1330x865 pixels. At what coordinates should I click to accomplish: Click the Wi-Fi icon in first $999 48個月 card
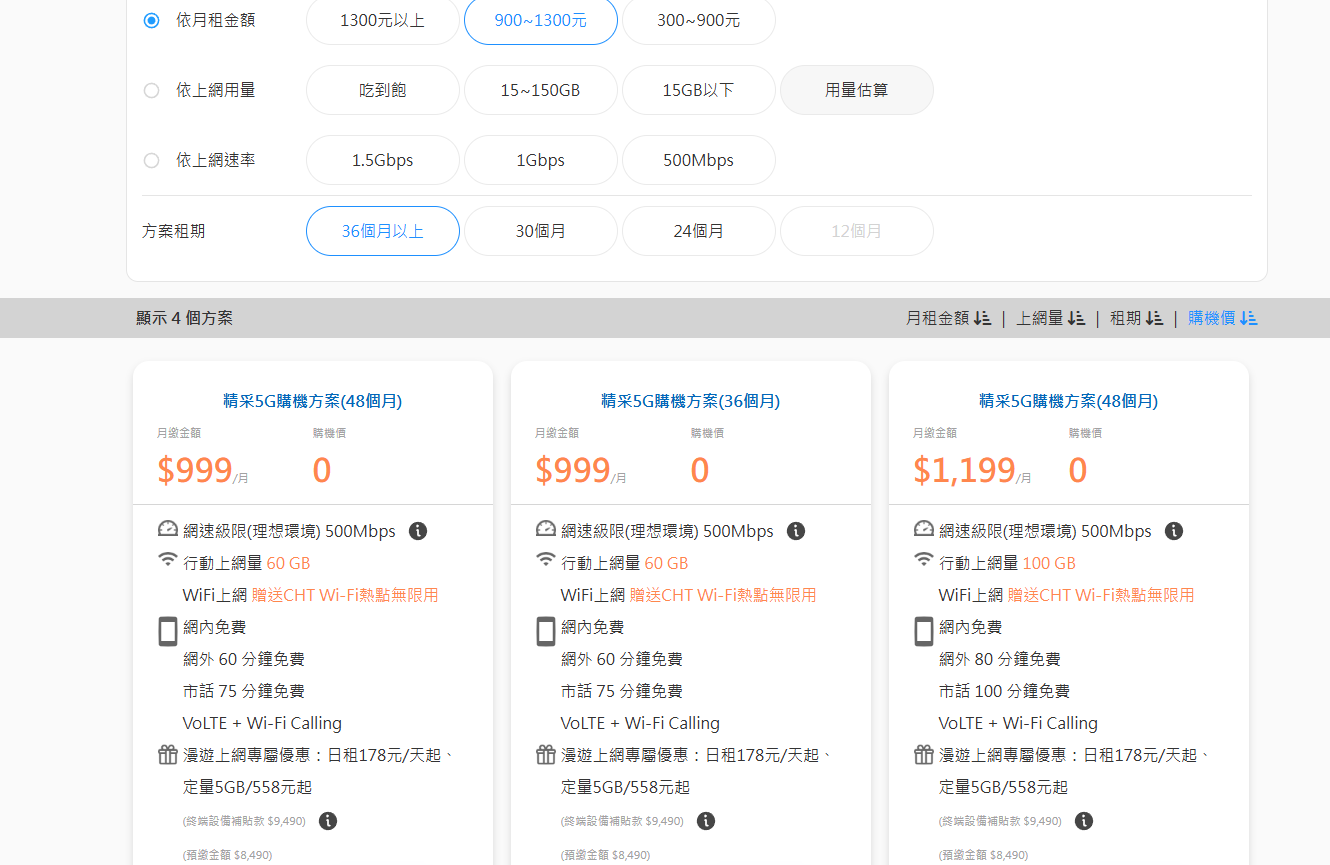[168, 560]
